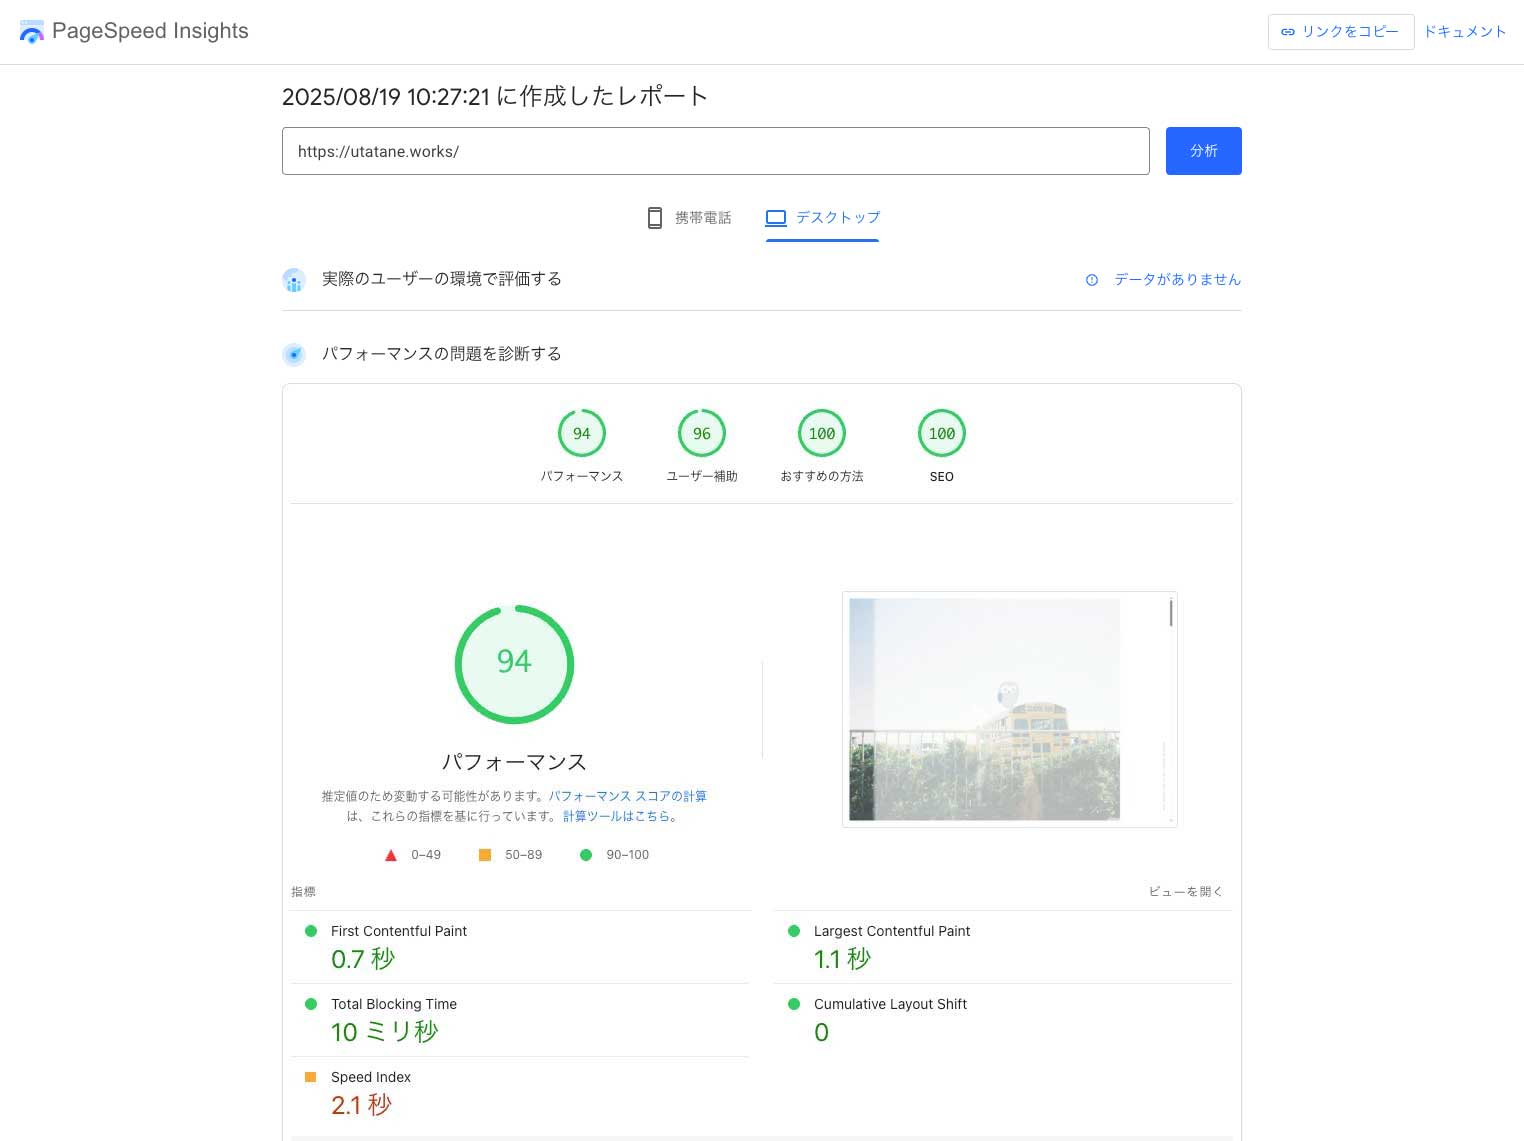Viewport: 1524px width, 1141px height.
Task: Click red triangle 0–49 legend icon
Action: [391, 855]
